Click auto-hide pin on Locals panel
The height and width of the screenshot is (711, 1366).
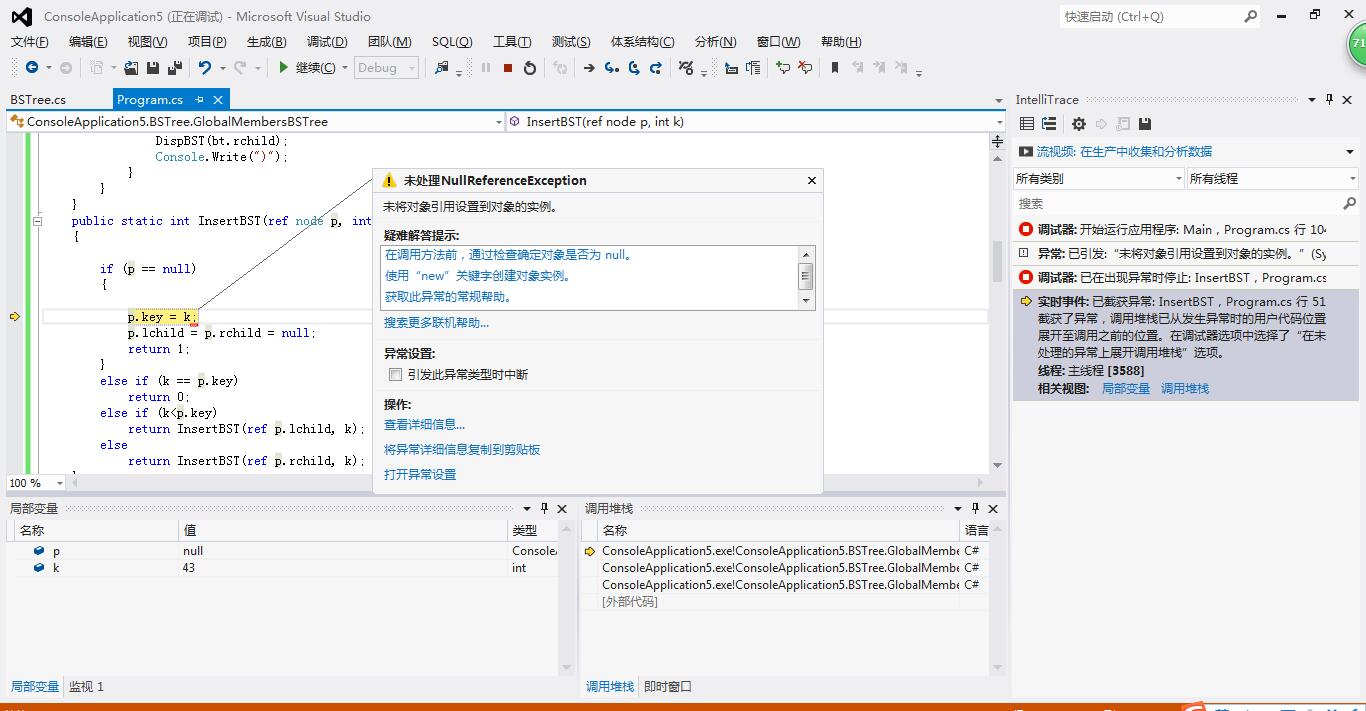pos(544,508)
